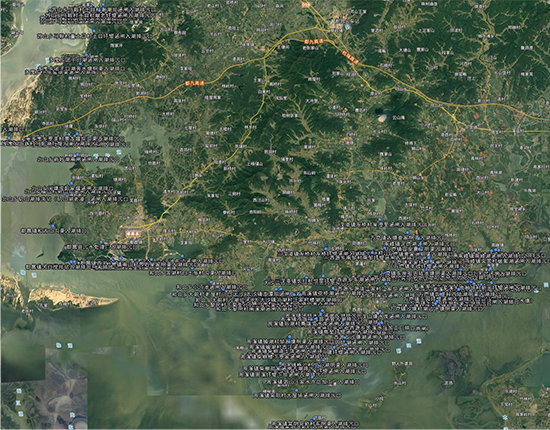Click the 都九高速 highway shield on the western road stretch
This screenshot has width=550, height=430.
click(195, 83)
